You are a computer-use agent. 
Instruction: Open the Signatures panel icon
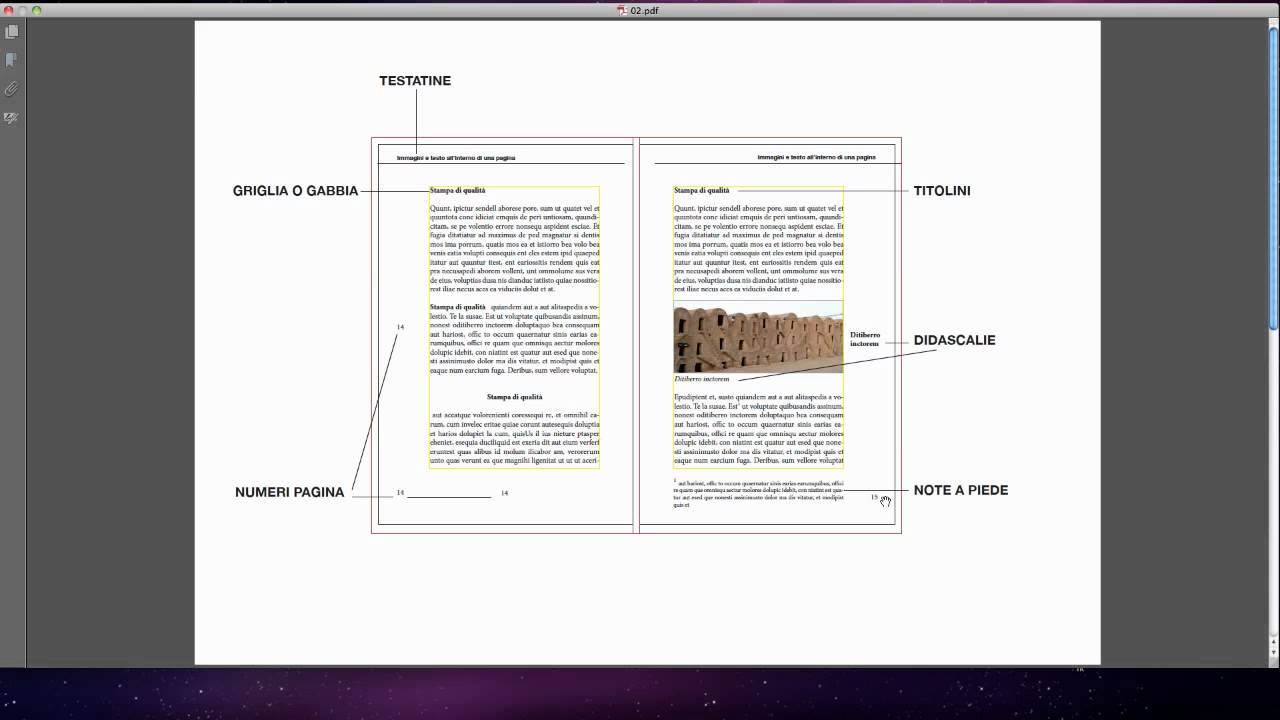pos(11,118)
